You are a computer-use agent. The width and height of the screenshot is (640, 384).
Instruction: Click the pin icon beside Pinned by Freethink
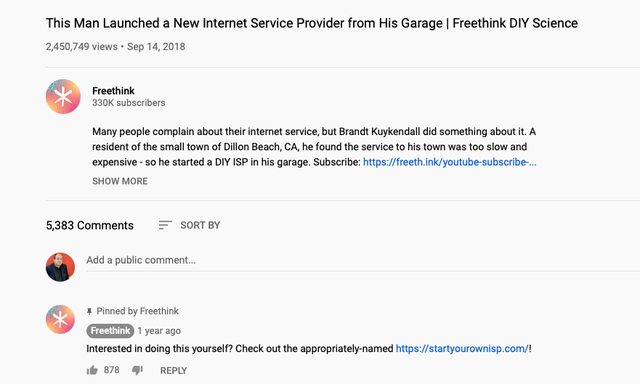[x=89, y=311]
